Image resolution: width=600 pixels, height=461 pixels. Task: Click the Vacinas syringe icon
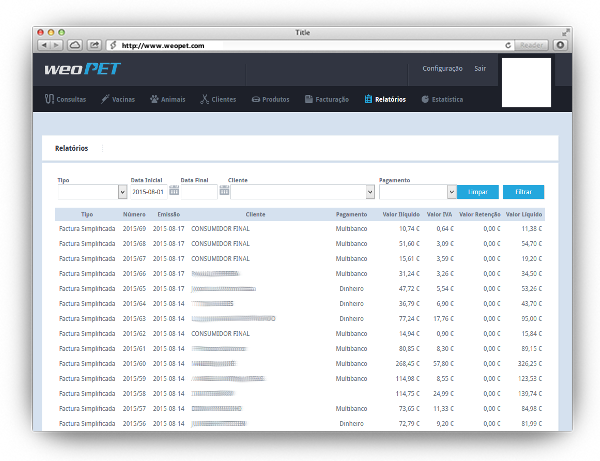click(x=105, y=100)
